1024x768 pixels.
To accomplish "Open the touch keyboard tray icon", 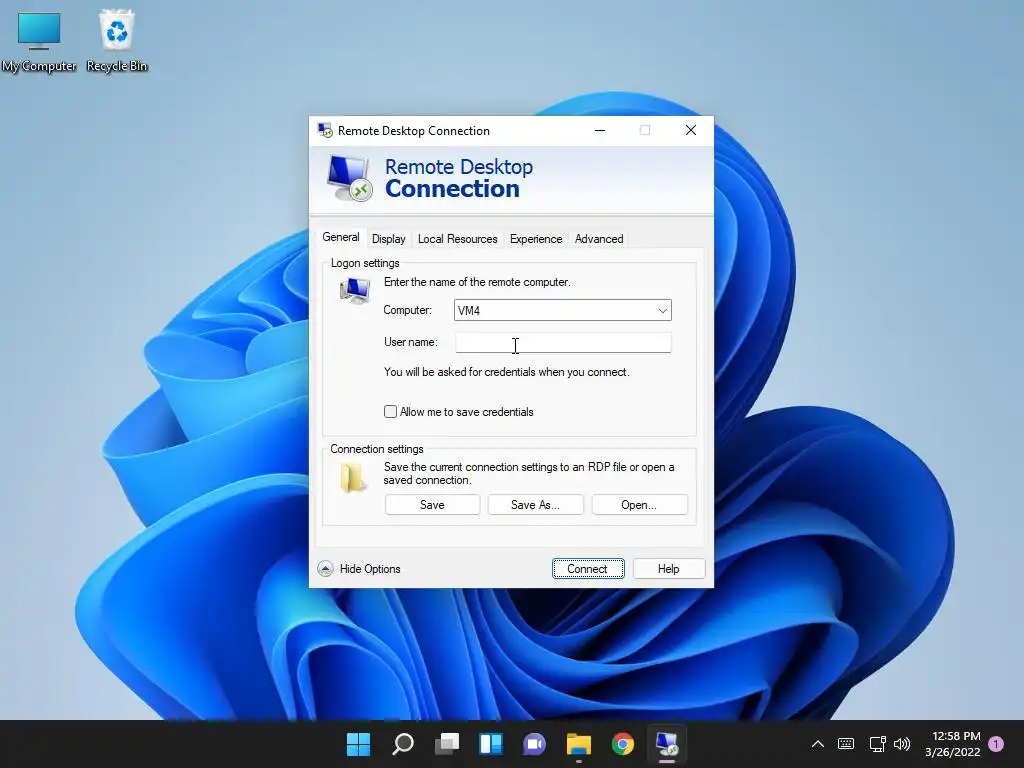I will (x=846, y=744).
